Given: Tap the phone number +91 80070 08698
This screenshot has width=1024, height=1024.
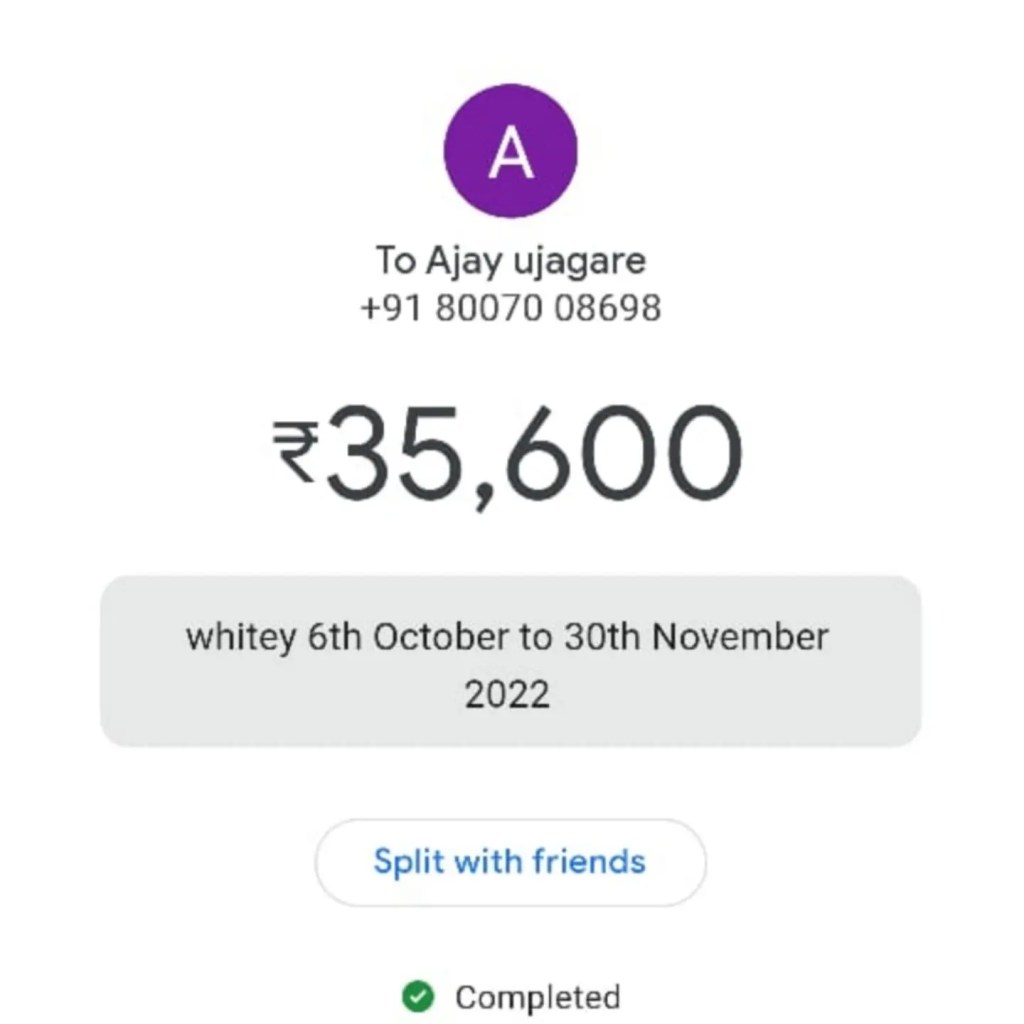Looking at the screenshot, I should [510, 307].
